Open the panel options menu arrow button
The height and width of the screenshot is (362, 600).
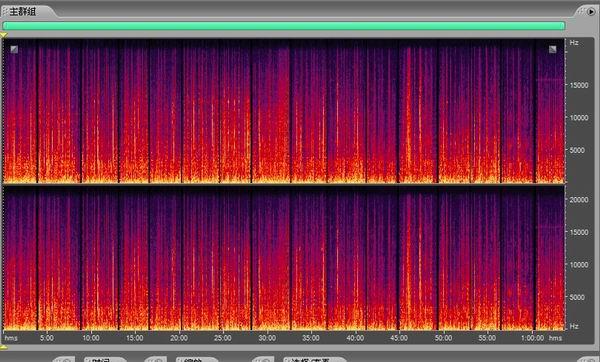[x=591, y=11]
